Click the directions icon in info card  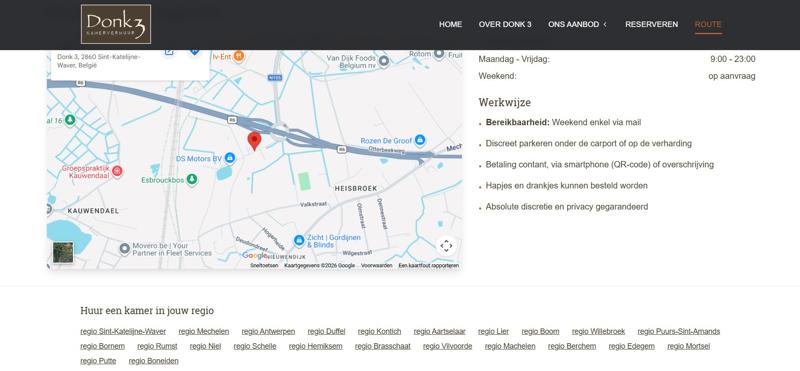tap(194, 52)
